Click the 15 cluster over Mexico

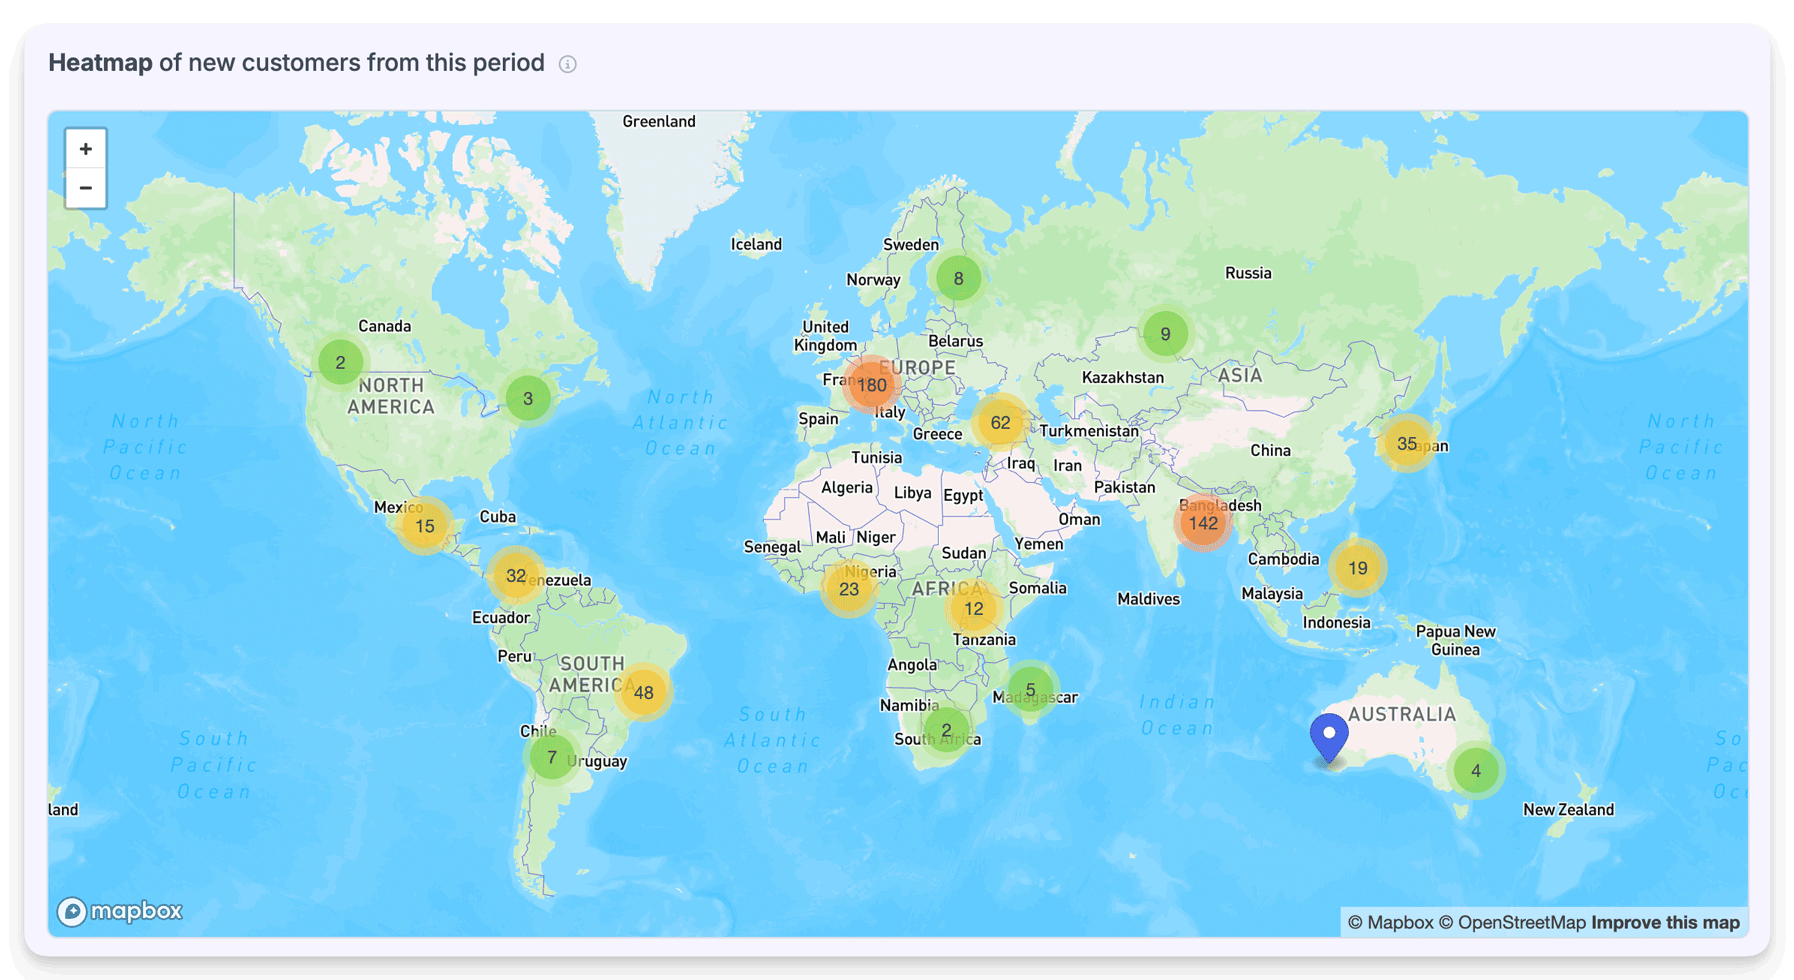point(425,526)
